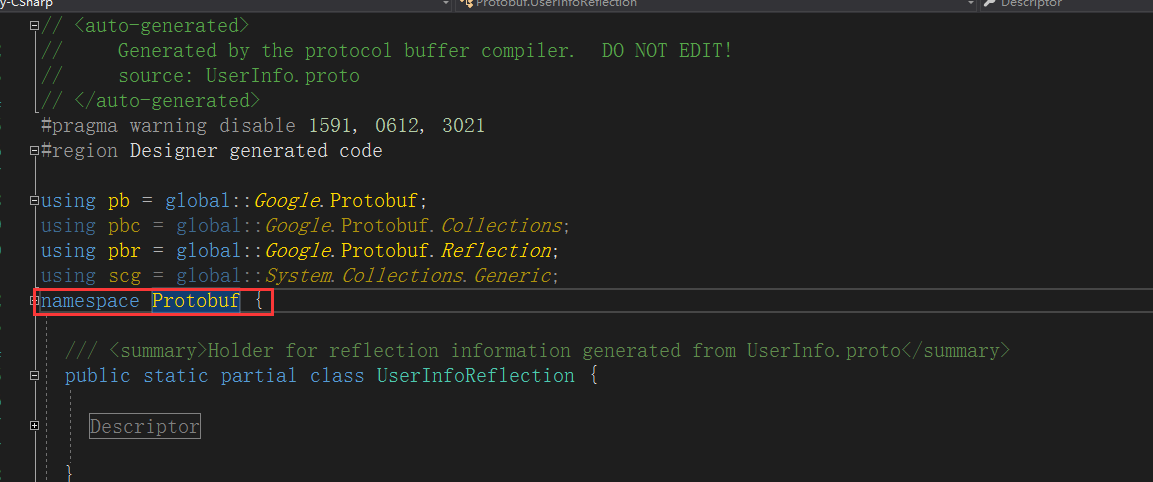Expand the collapsed Descriptor region
The height and width of the screenshot is (482, 1153).
36,426
